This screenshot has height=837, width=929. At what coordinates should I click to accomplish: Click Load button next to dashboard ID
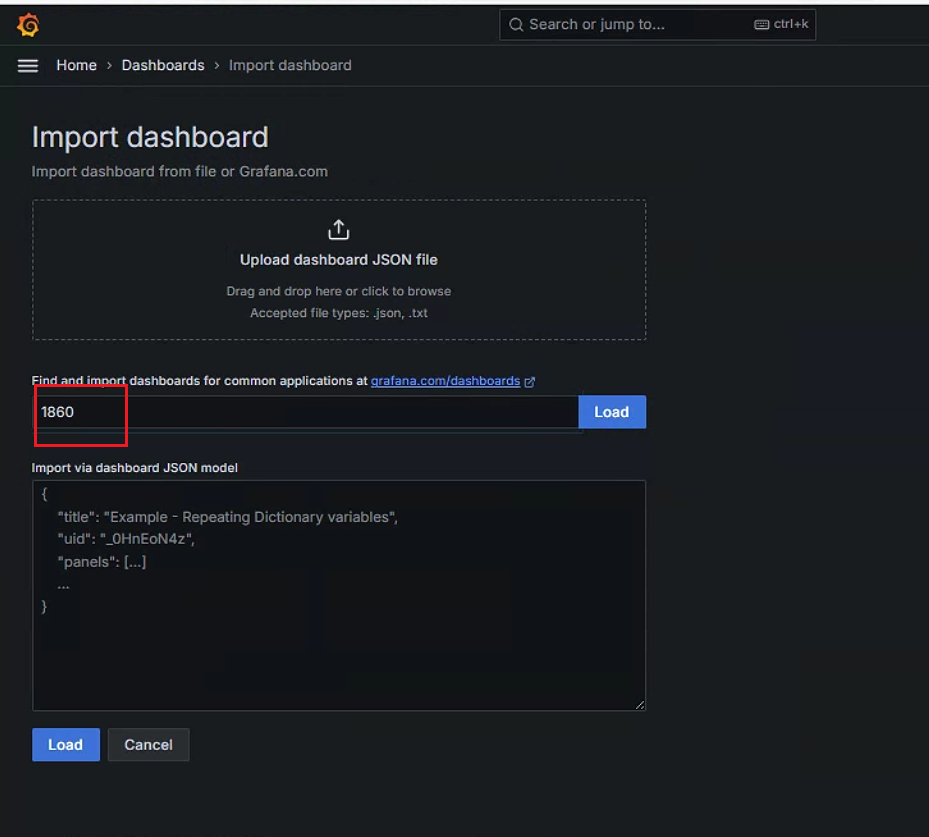pos(612,412)
